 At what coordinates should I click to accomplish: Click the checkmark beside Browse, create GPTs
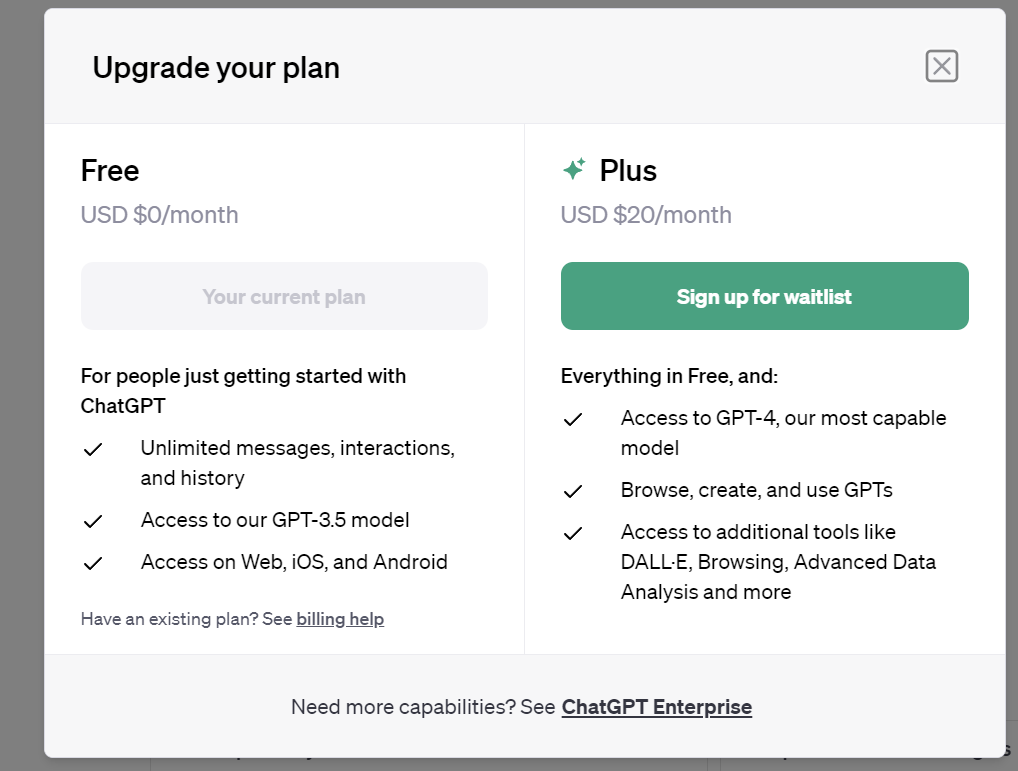coord(573,491)
